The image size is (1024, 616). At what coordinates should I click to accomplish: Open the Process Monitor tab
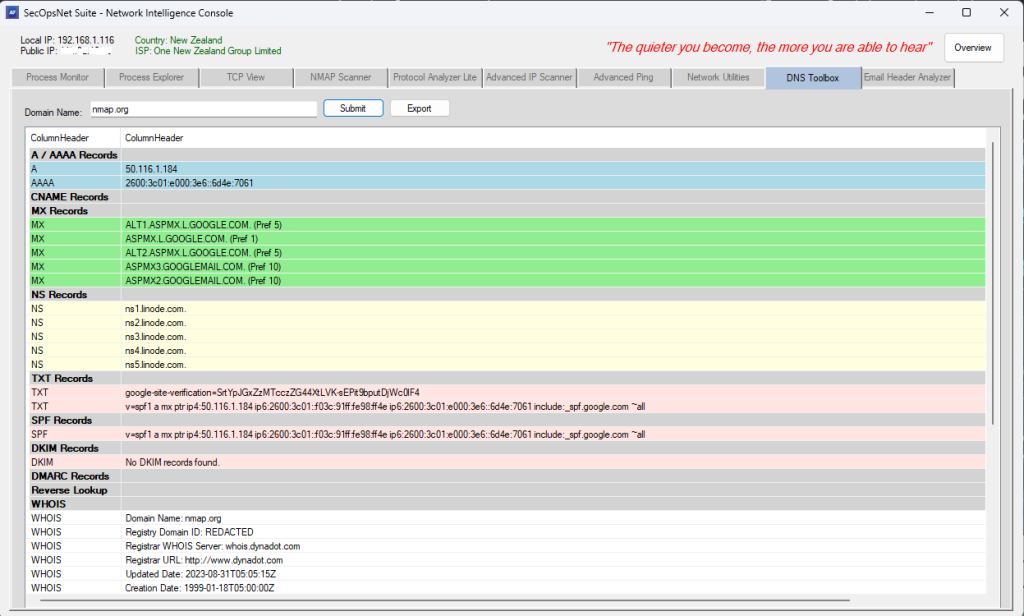tap(58, 78)
